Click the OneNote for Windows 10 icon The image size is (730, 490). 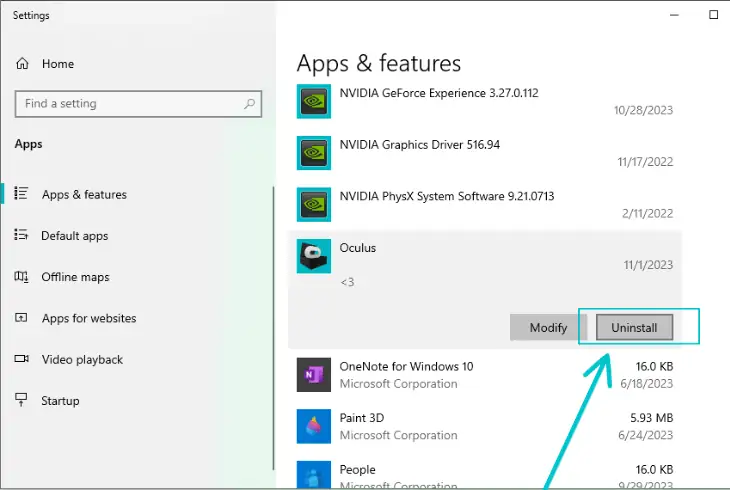click(314, 374)
